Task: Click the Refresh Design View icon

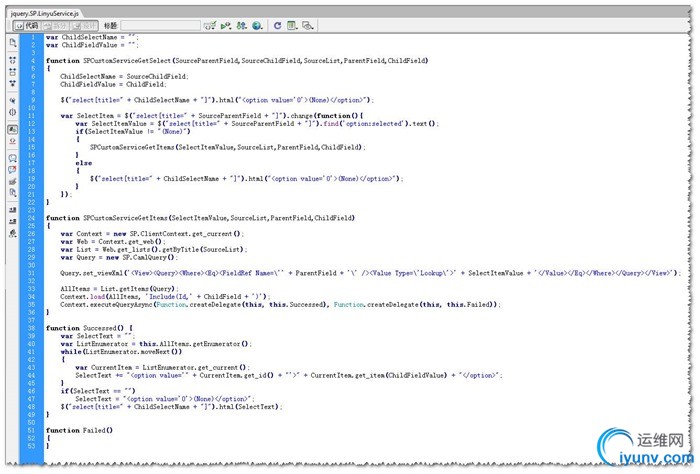Action: coord(277,26)
